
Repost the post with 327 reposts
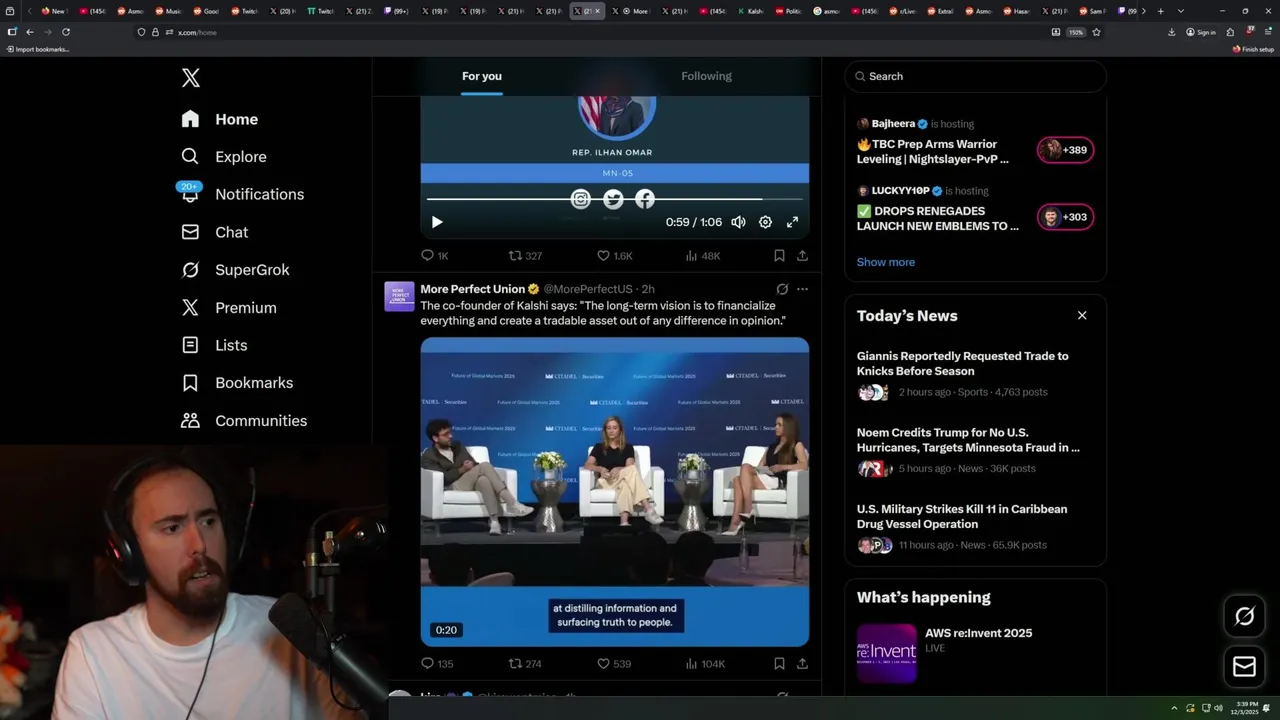[x=525, y=256]
